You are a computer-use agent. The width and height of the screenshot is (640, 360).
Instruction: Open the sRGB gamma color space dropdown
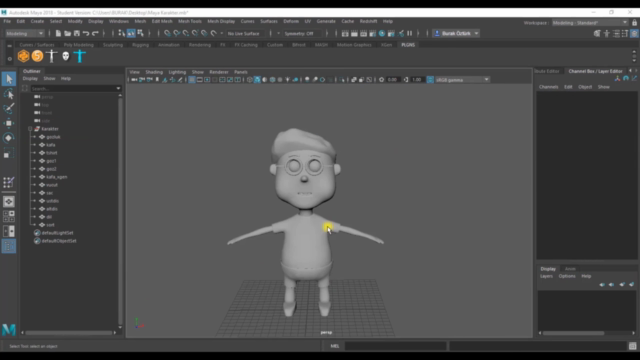click(462, 80)
